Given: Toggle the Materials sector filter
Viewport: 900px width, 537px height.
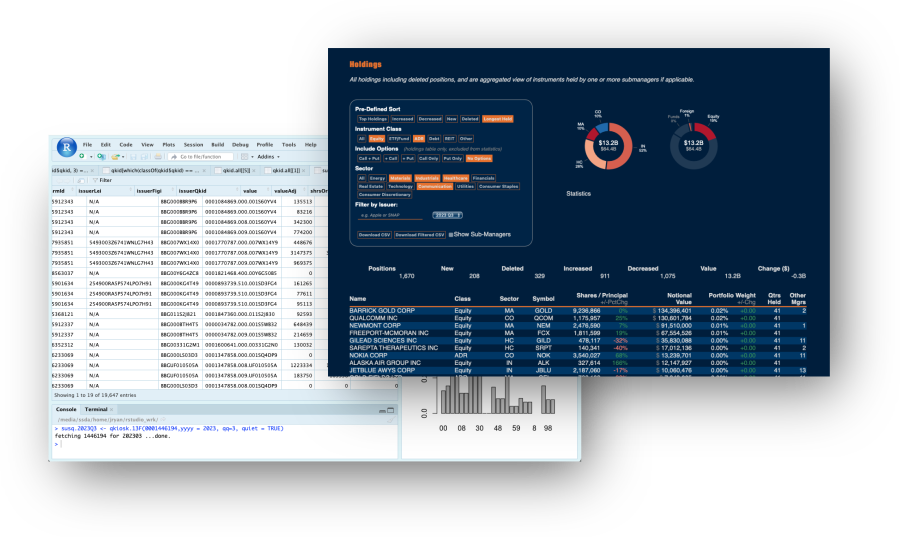Looking at the screenshot, I should click(400, 178).
